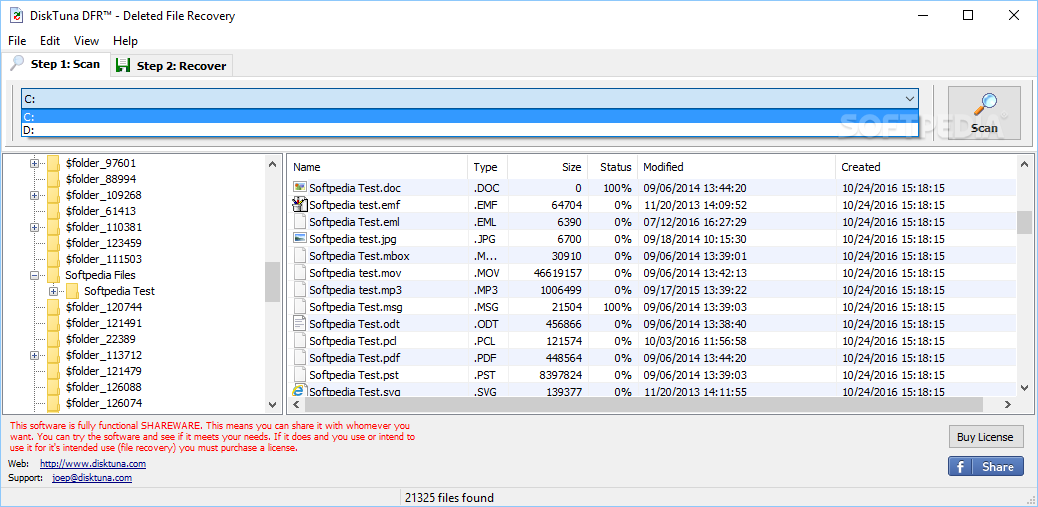Screen dimensions: 1038x507
Task: Click the folder icon of $folder_61413
Action: [x=54, y=211]
